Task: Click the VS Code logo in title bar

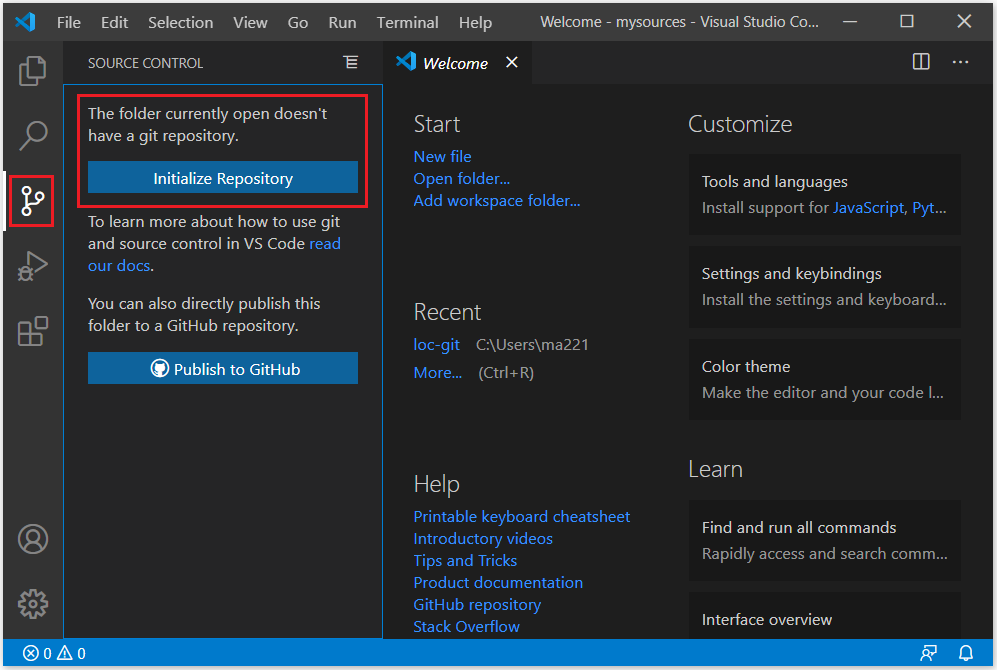Action: point(25,22)
